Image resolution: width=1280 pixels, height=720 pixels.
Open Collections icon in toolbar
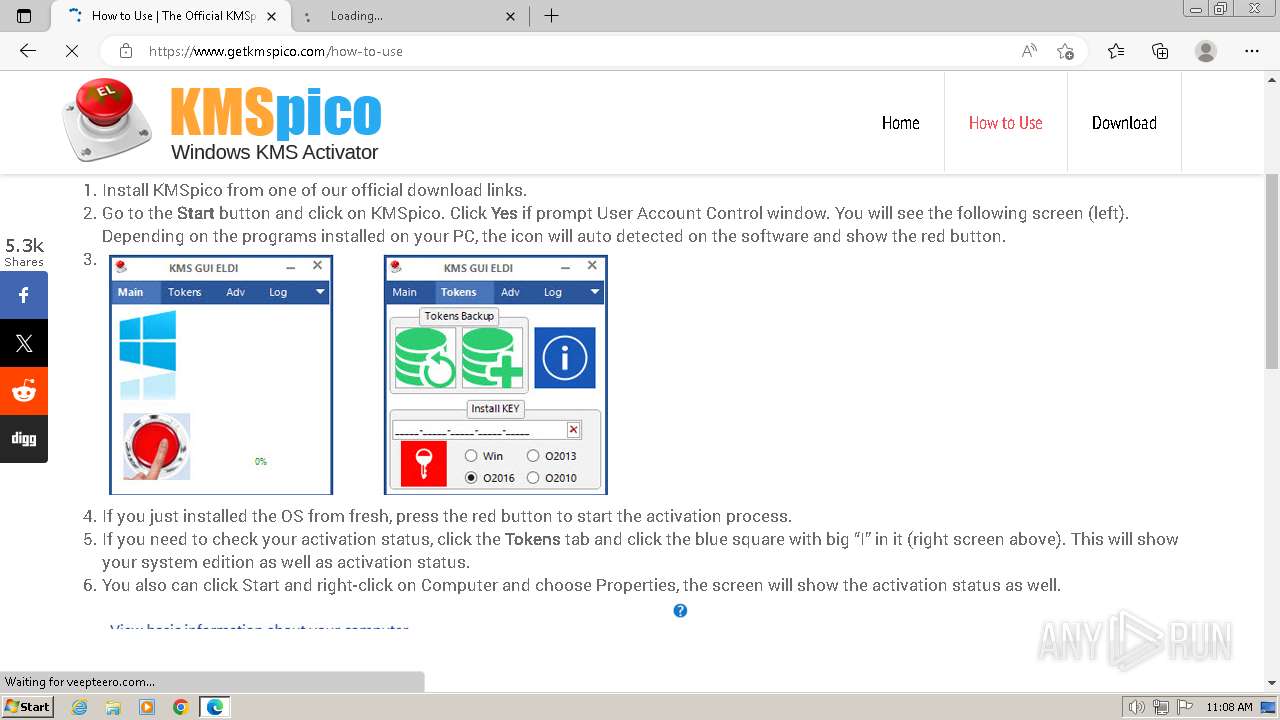coord(1160,51)
